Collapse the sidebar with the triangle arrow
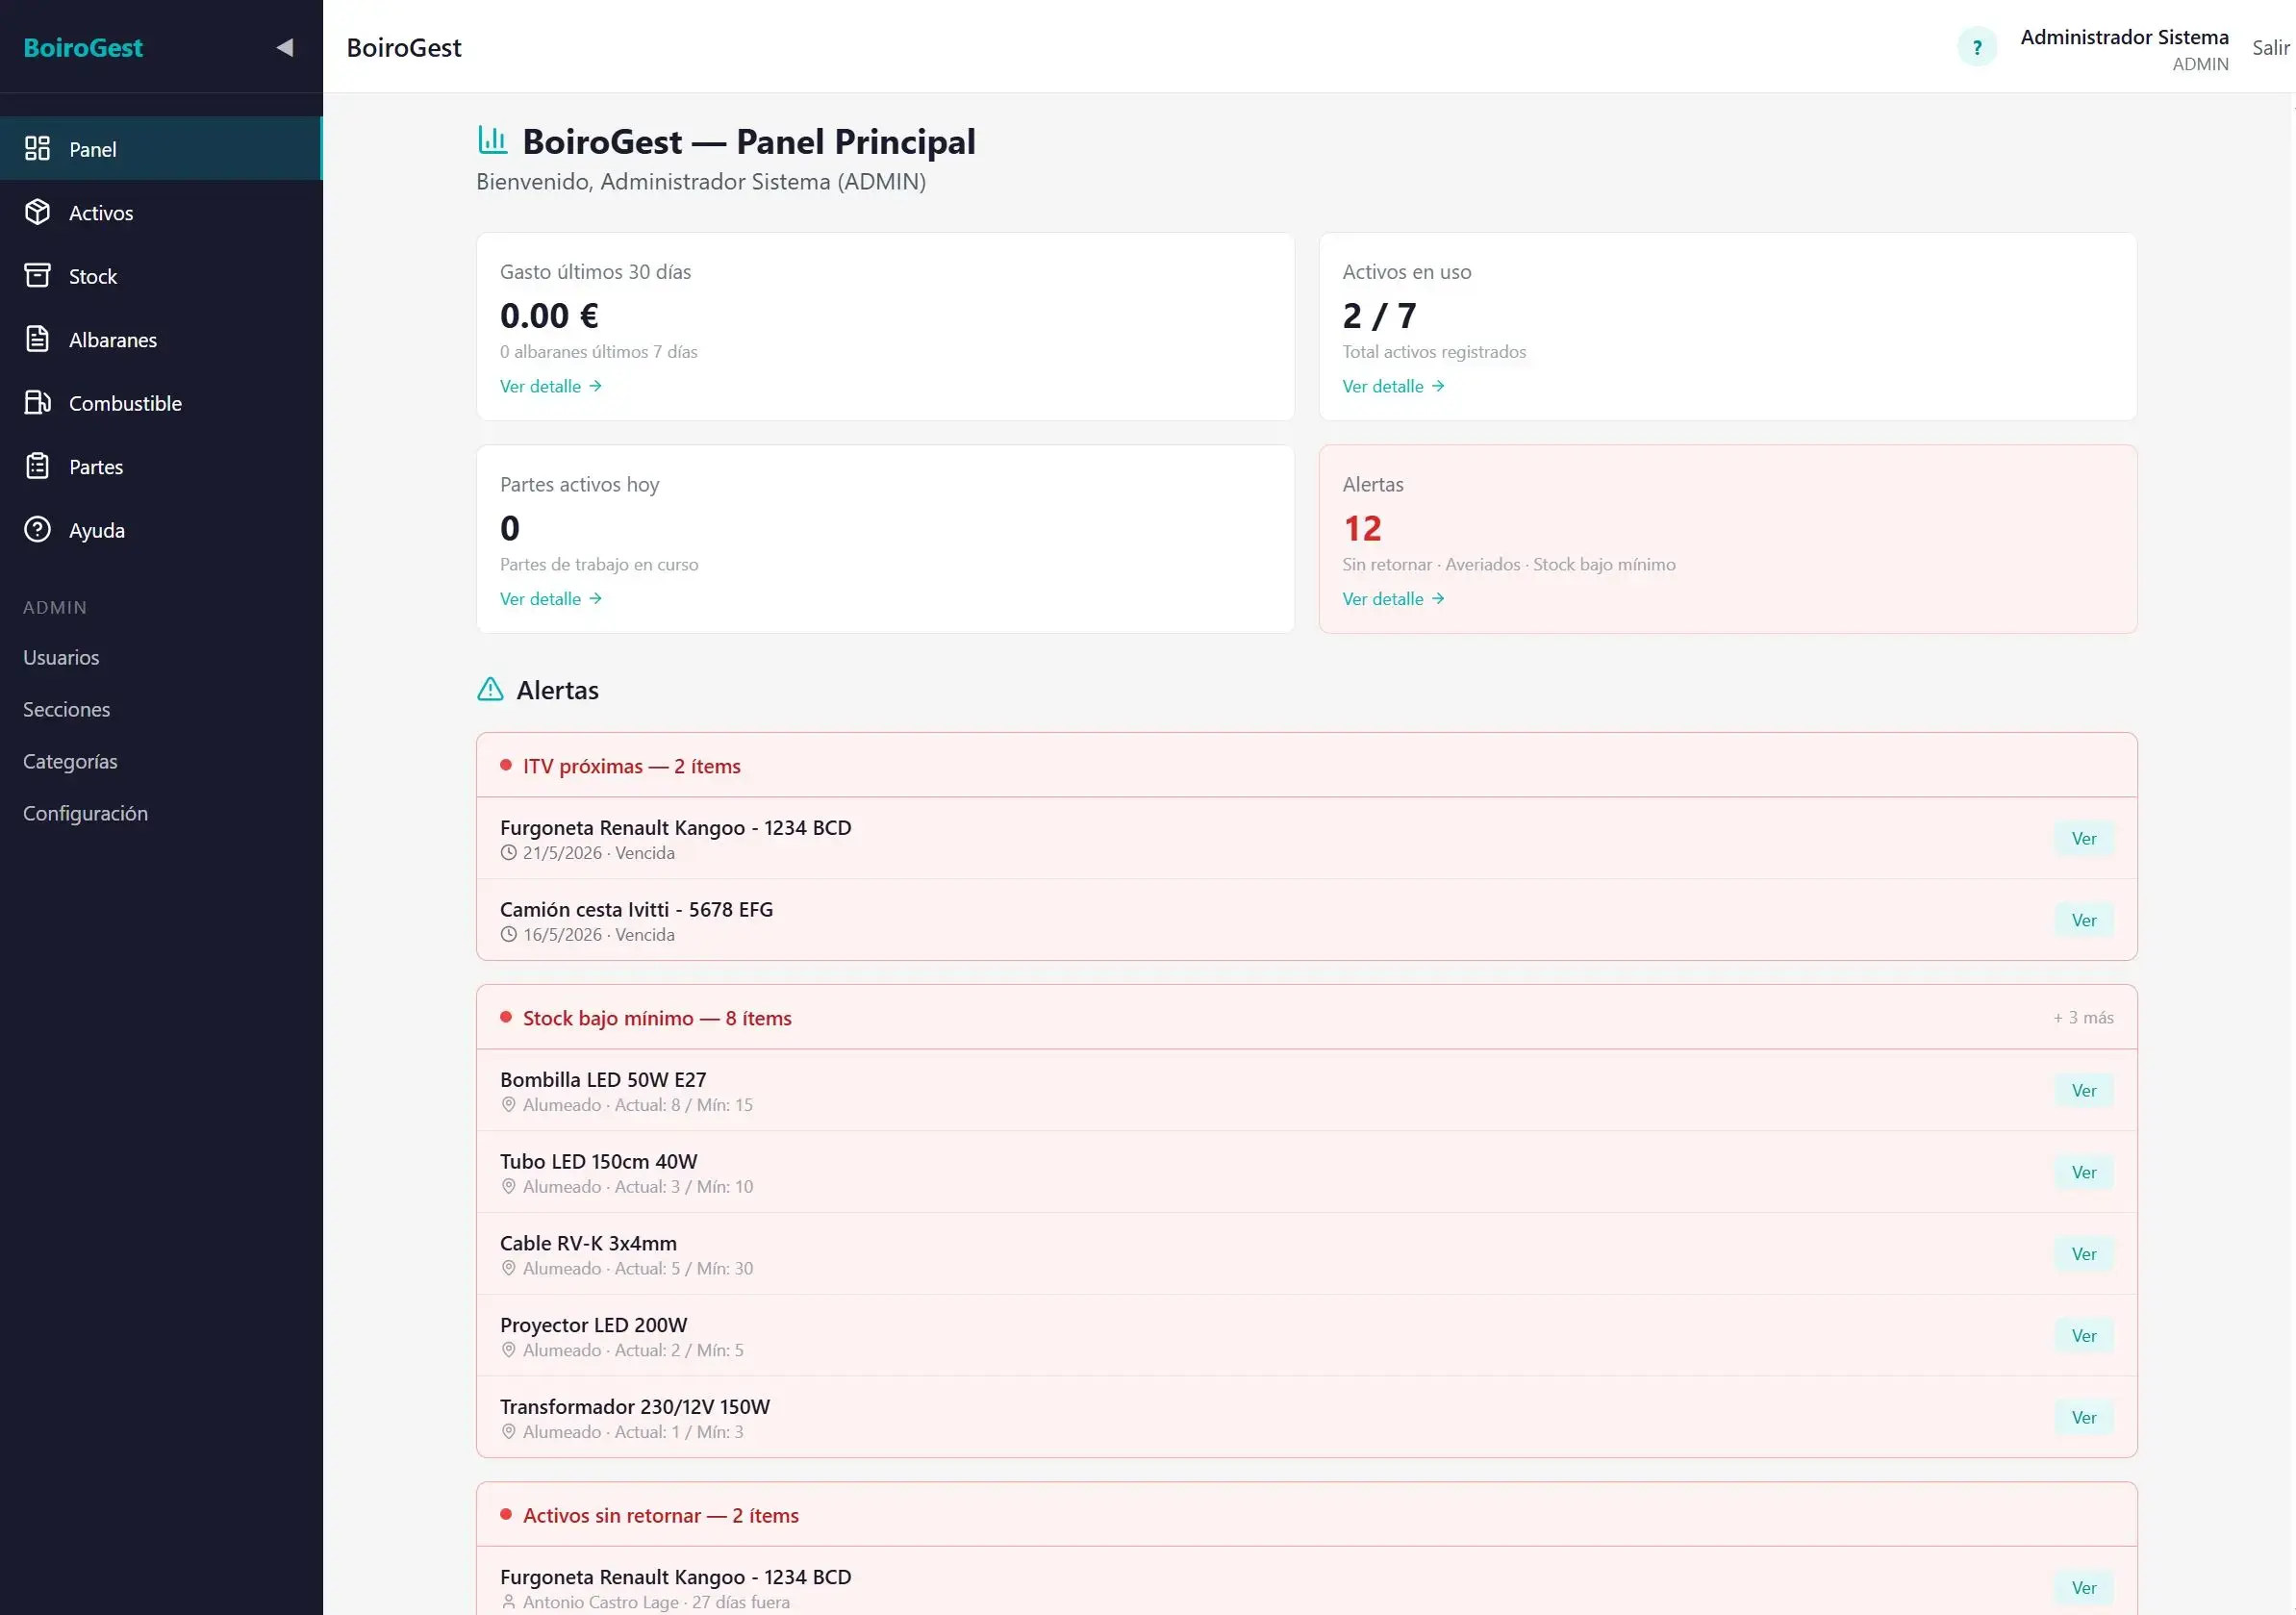This screenshot has height=1615, width=2296. tap(285, 47)
